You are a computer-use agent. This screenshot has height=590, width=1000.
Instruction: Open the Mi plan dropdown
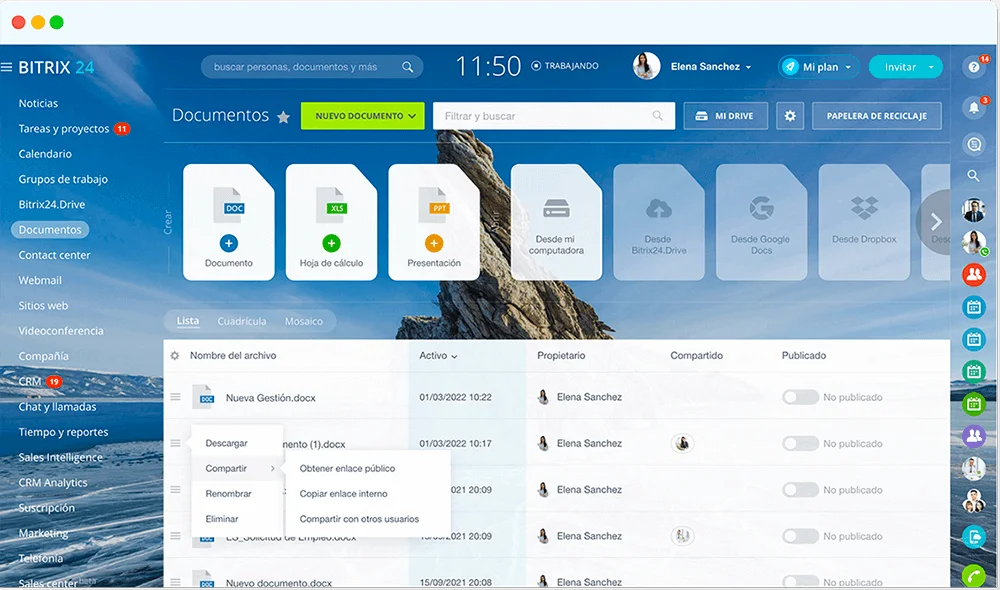[x=817, y=66]
